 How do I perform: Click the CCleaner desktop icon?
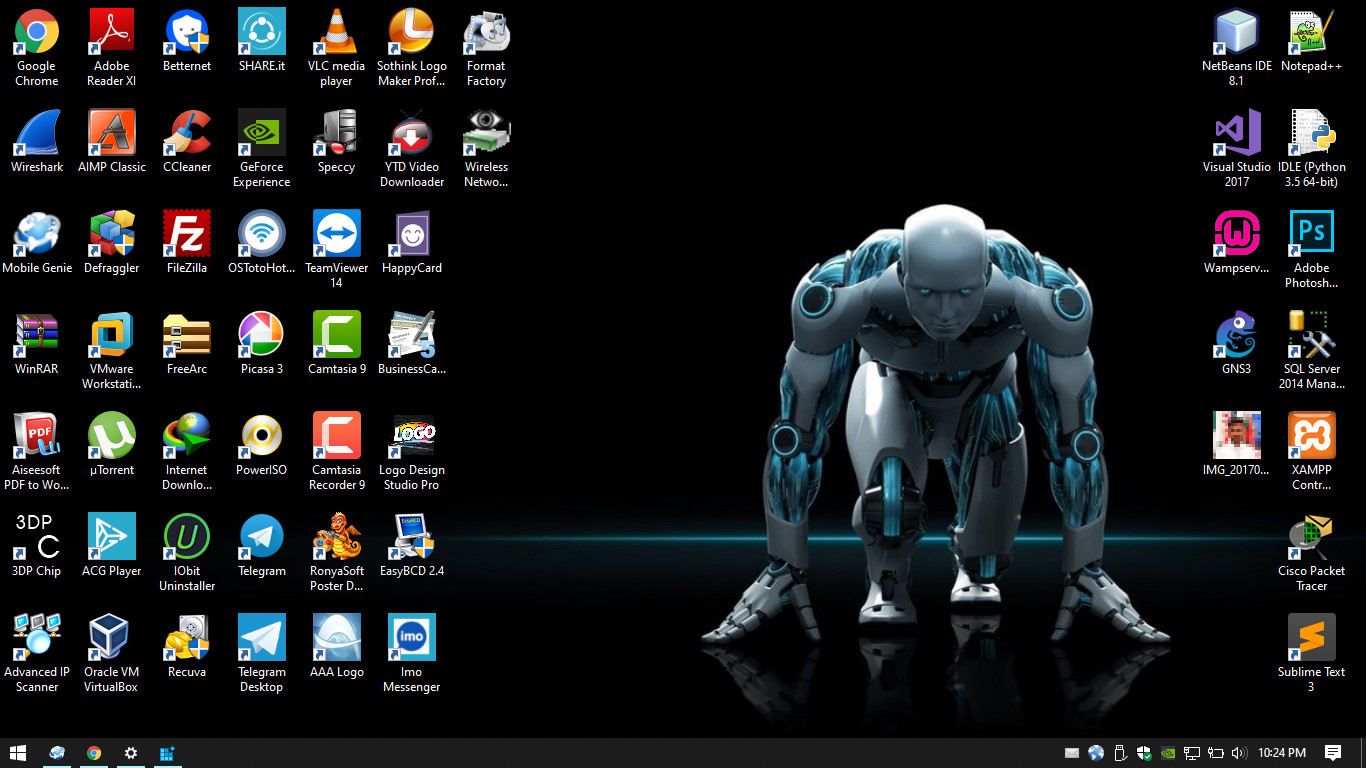[x=187, y=133]
